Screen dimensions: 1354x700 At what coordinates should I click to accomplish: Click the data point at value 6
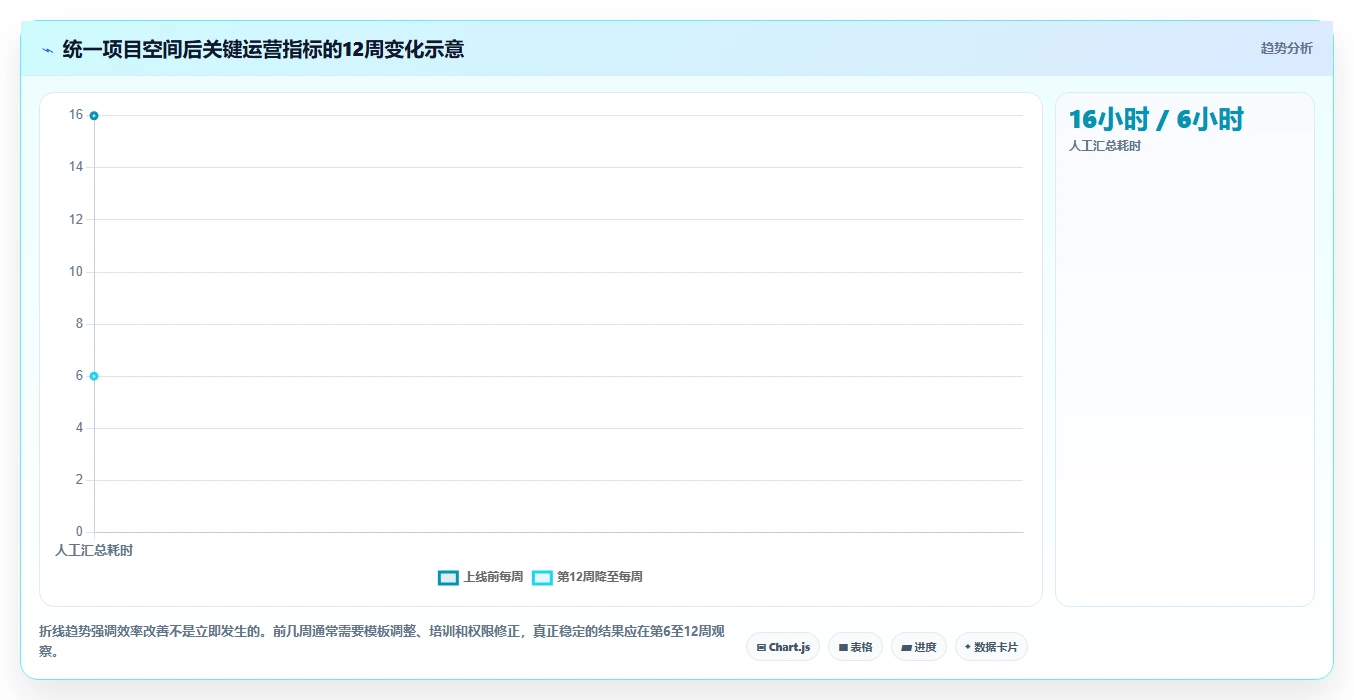click(94, 376)
